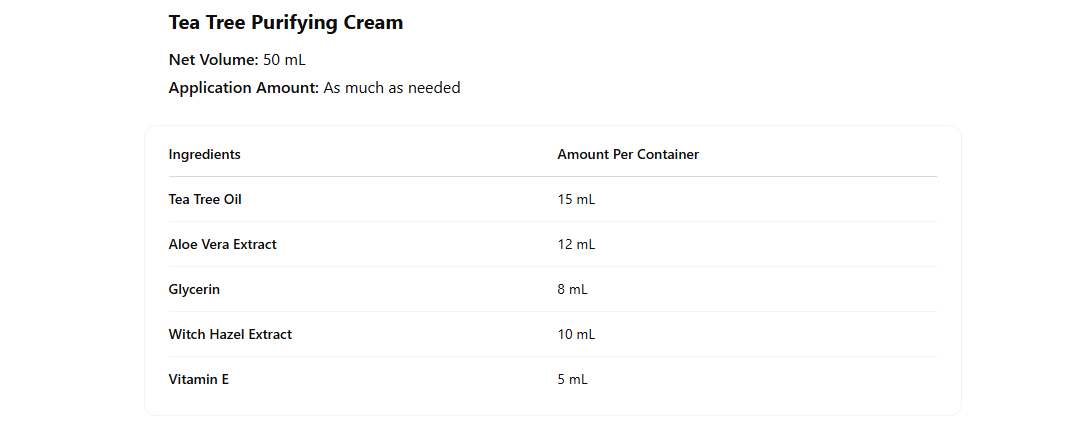Select the Tea Tree Oil row label
Viewport: 1072px width, 448px height.
coord(205,199)
